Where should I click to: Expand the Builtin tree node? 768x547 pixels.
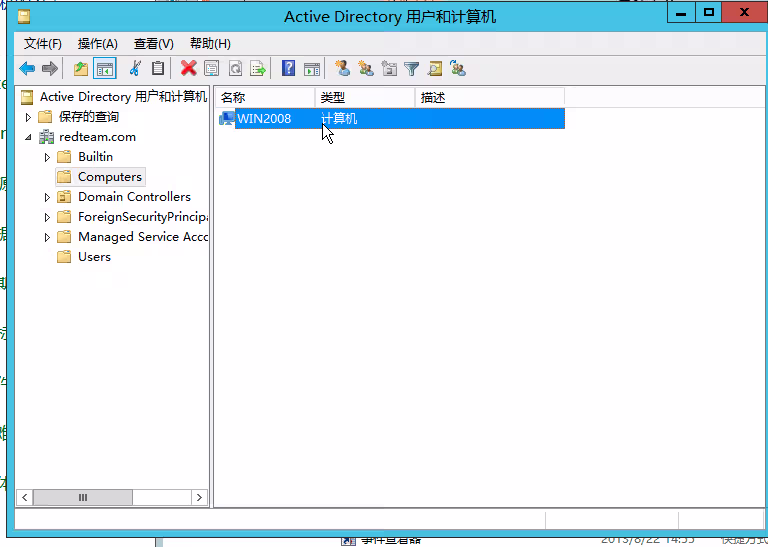coord(47,157)
